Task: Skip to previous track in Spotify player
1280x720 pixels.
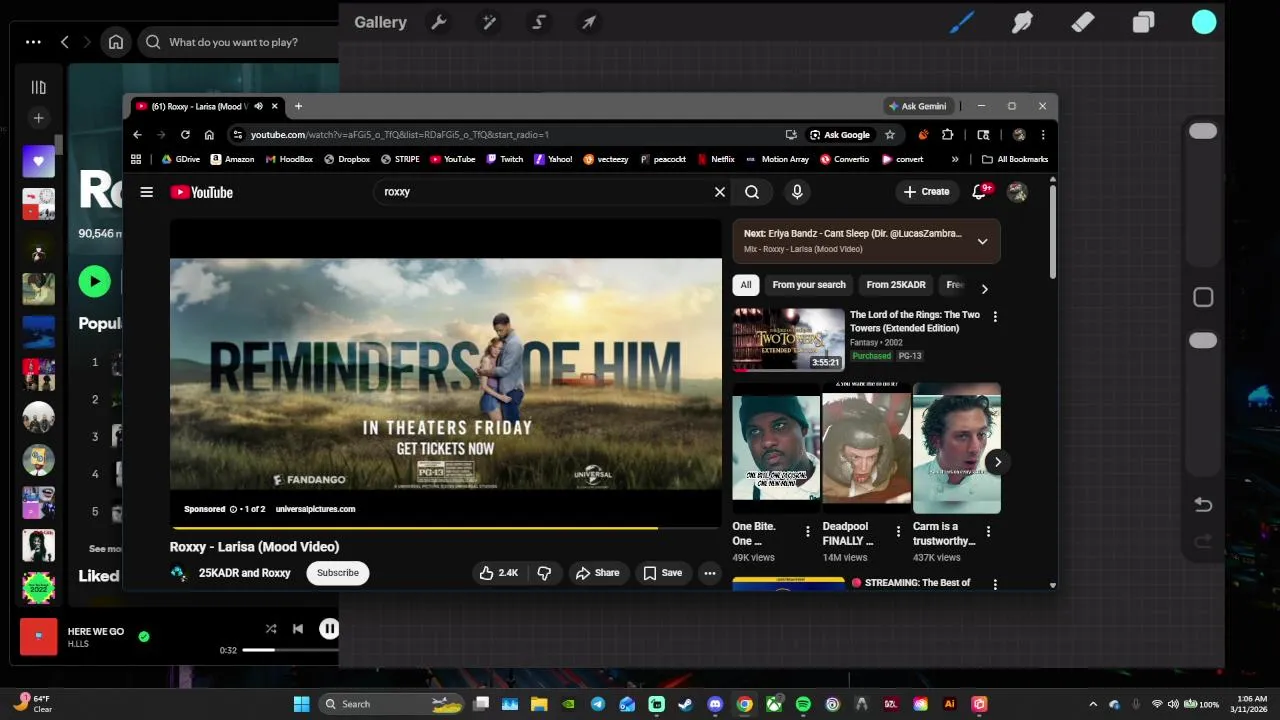Action: [x=297, y=629]
